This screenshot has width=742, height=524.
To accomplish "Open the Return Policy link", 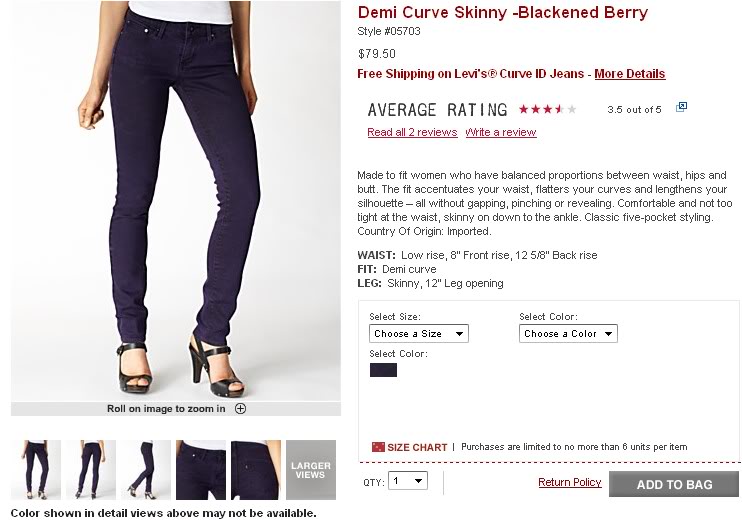I will 569,483.
